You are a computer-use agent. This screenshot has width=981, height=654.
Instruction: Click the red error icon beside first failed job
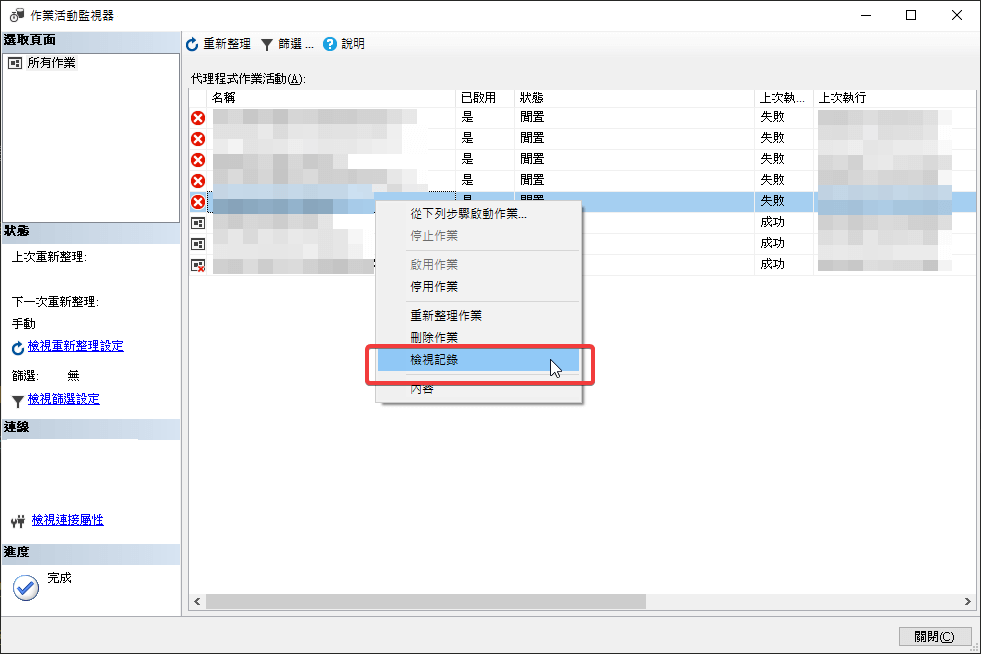(198, 117)
